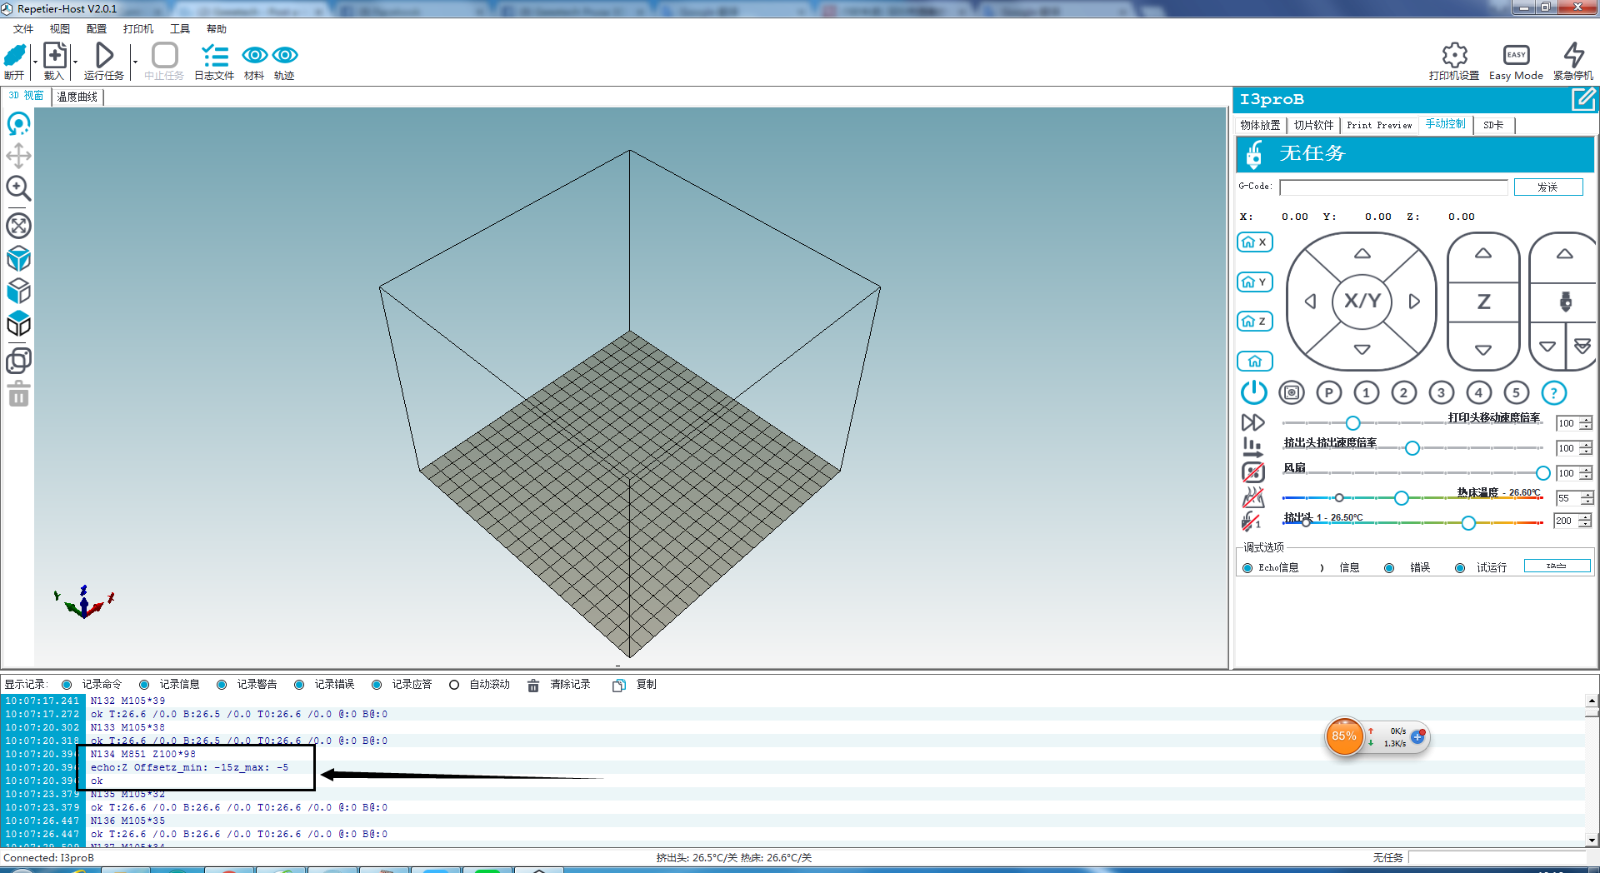Toggle 试运行 dry run option

coord(1460,568)
